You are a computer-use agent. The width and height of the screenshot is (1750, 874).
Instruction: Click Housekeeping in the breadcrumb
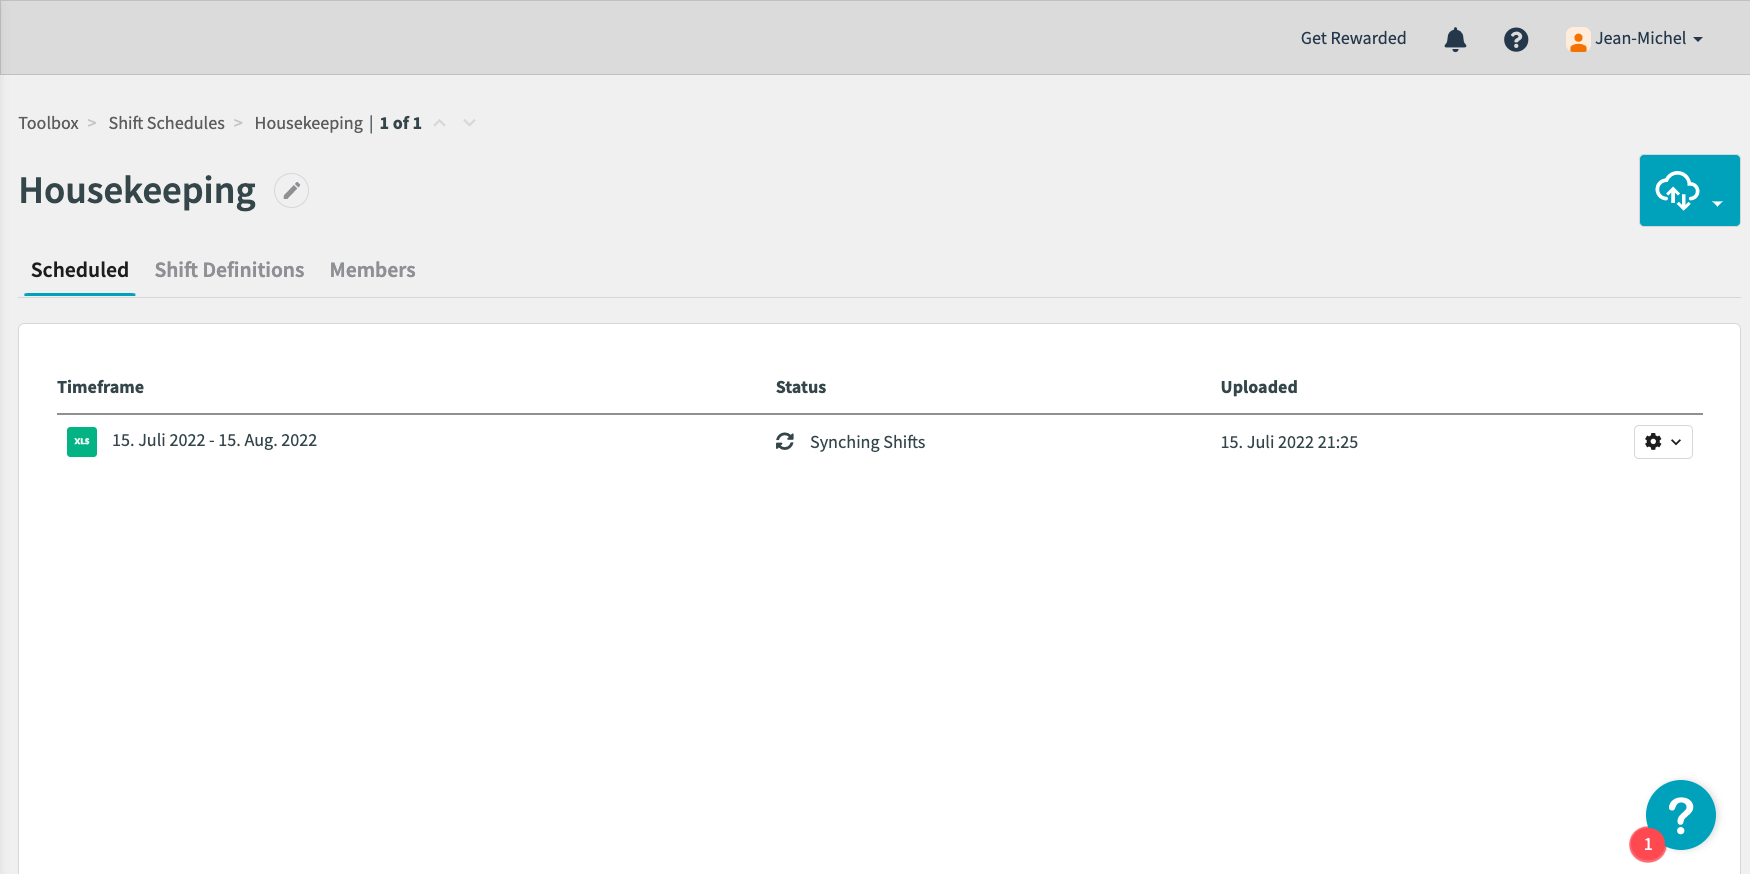pyautogui.click(x=308, y=123)
